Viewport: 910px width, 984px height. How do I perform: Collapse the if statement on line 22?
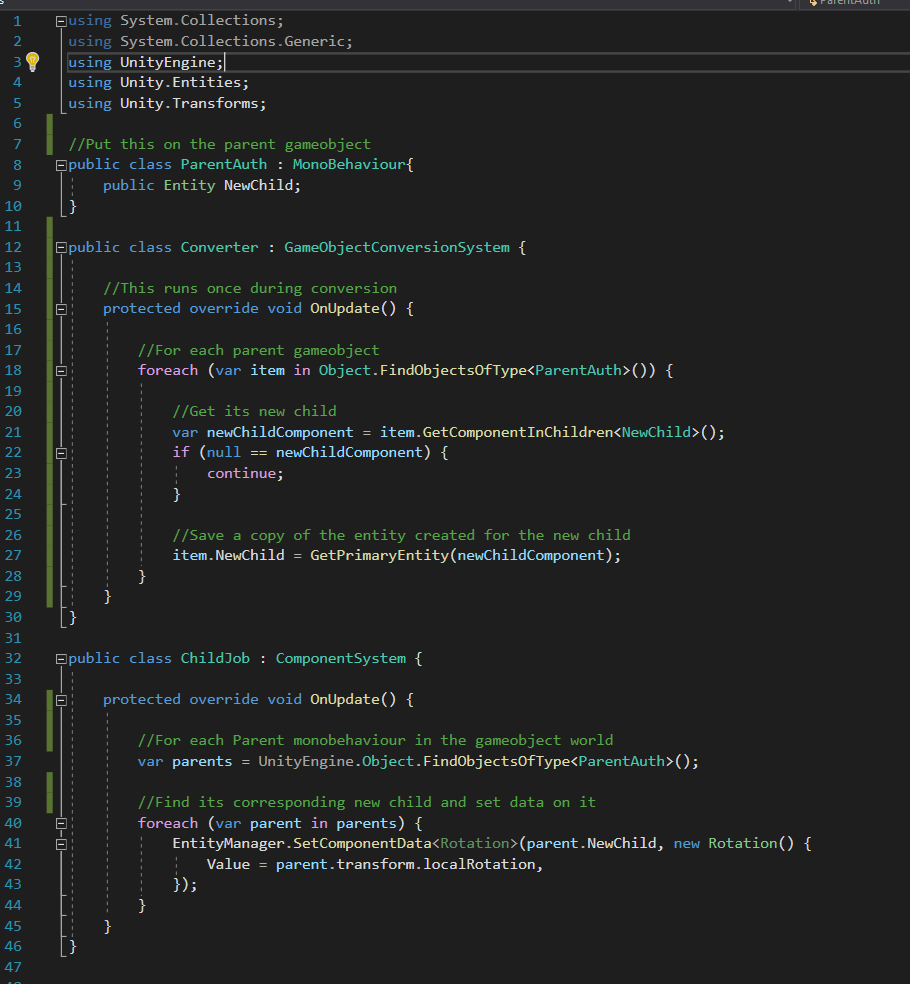[59, 452]
